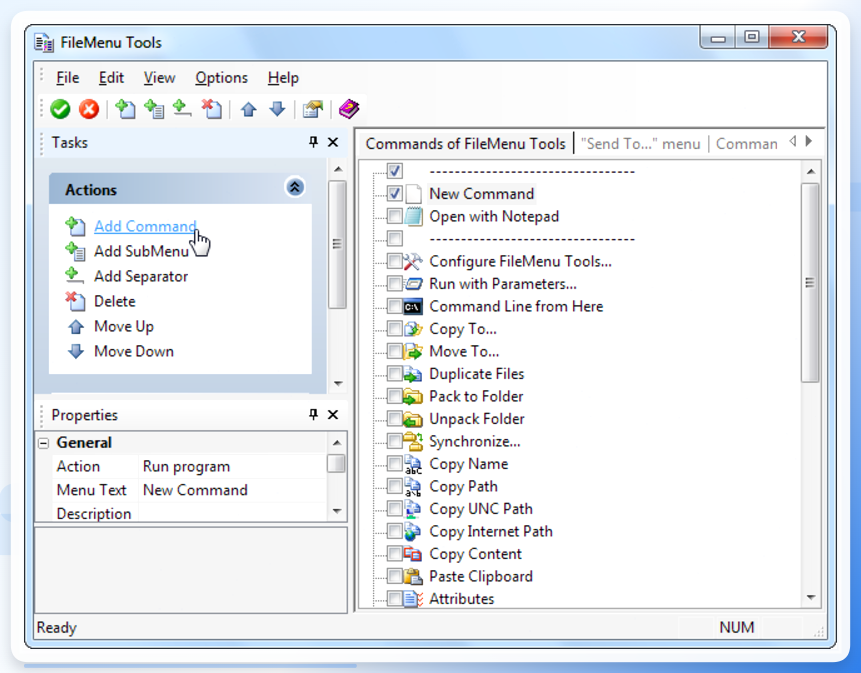The width and height of the screenshot is (861, 673).
Task: Uncheck the New Command checkbox
Action: (394, 194)
